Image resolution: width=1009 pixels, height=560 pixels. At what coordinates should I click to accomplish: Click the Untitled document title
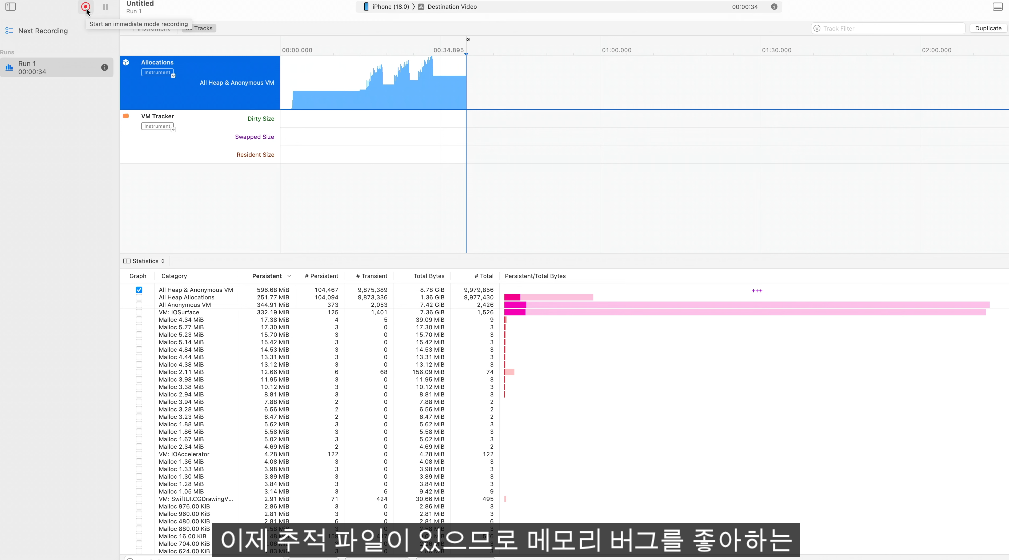[x=140, y=4]
